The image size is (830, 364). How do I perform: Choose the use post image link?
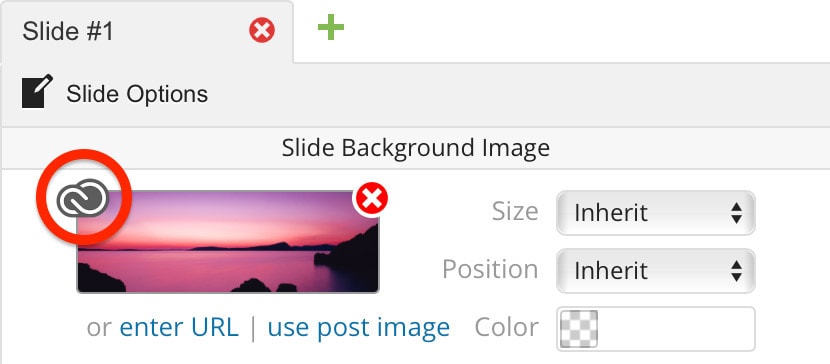click(x=359, y=327)
